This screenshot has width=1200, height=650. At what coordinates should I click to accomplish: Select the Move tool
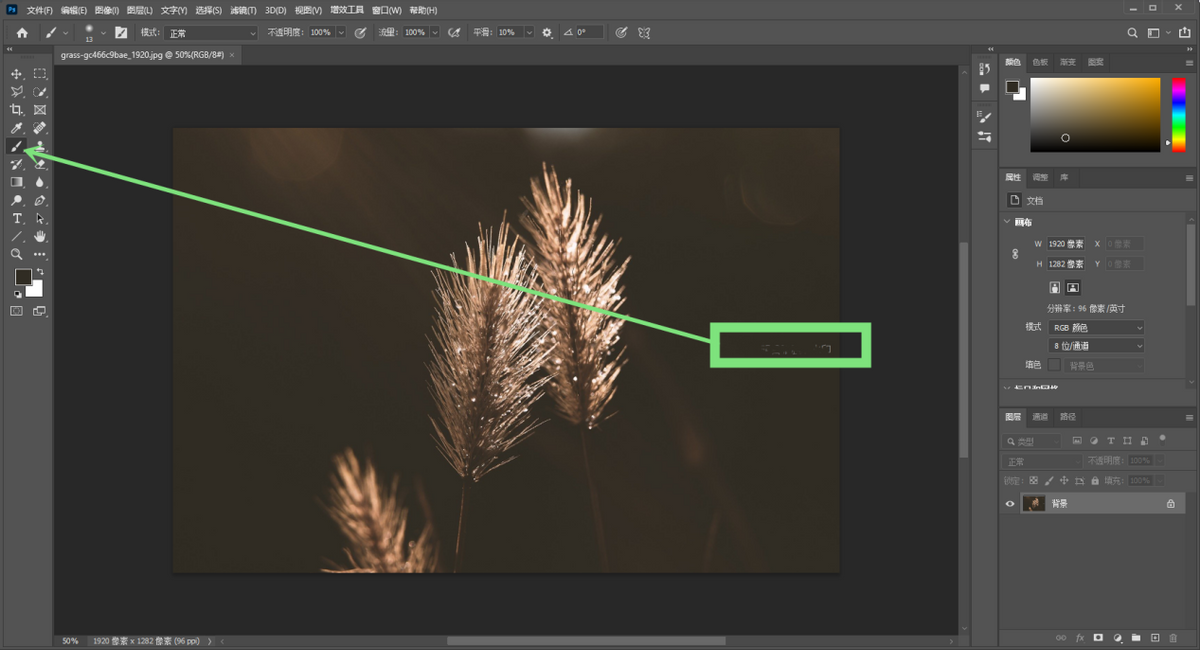click(x=17, y=74)
